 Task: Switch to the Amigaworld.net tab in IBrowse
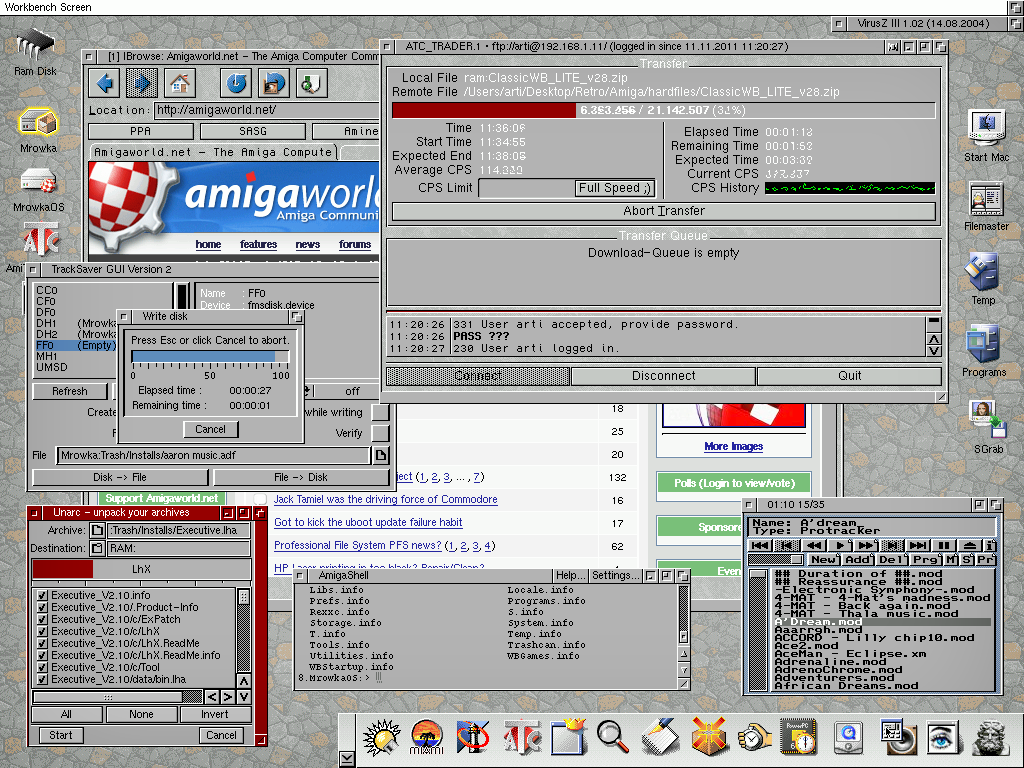[x=213, y=152]
